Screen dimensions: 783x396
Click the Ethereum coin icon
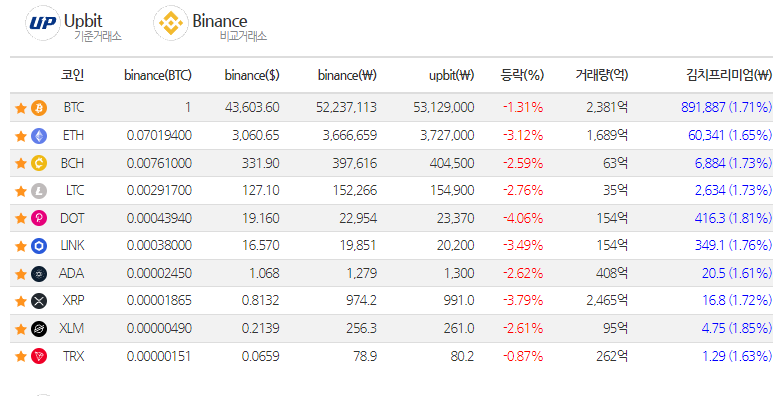(39, 136)
